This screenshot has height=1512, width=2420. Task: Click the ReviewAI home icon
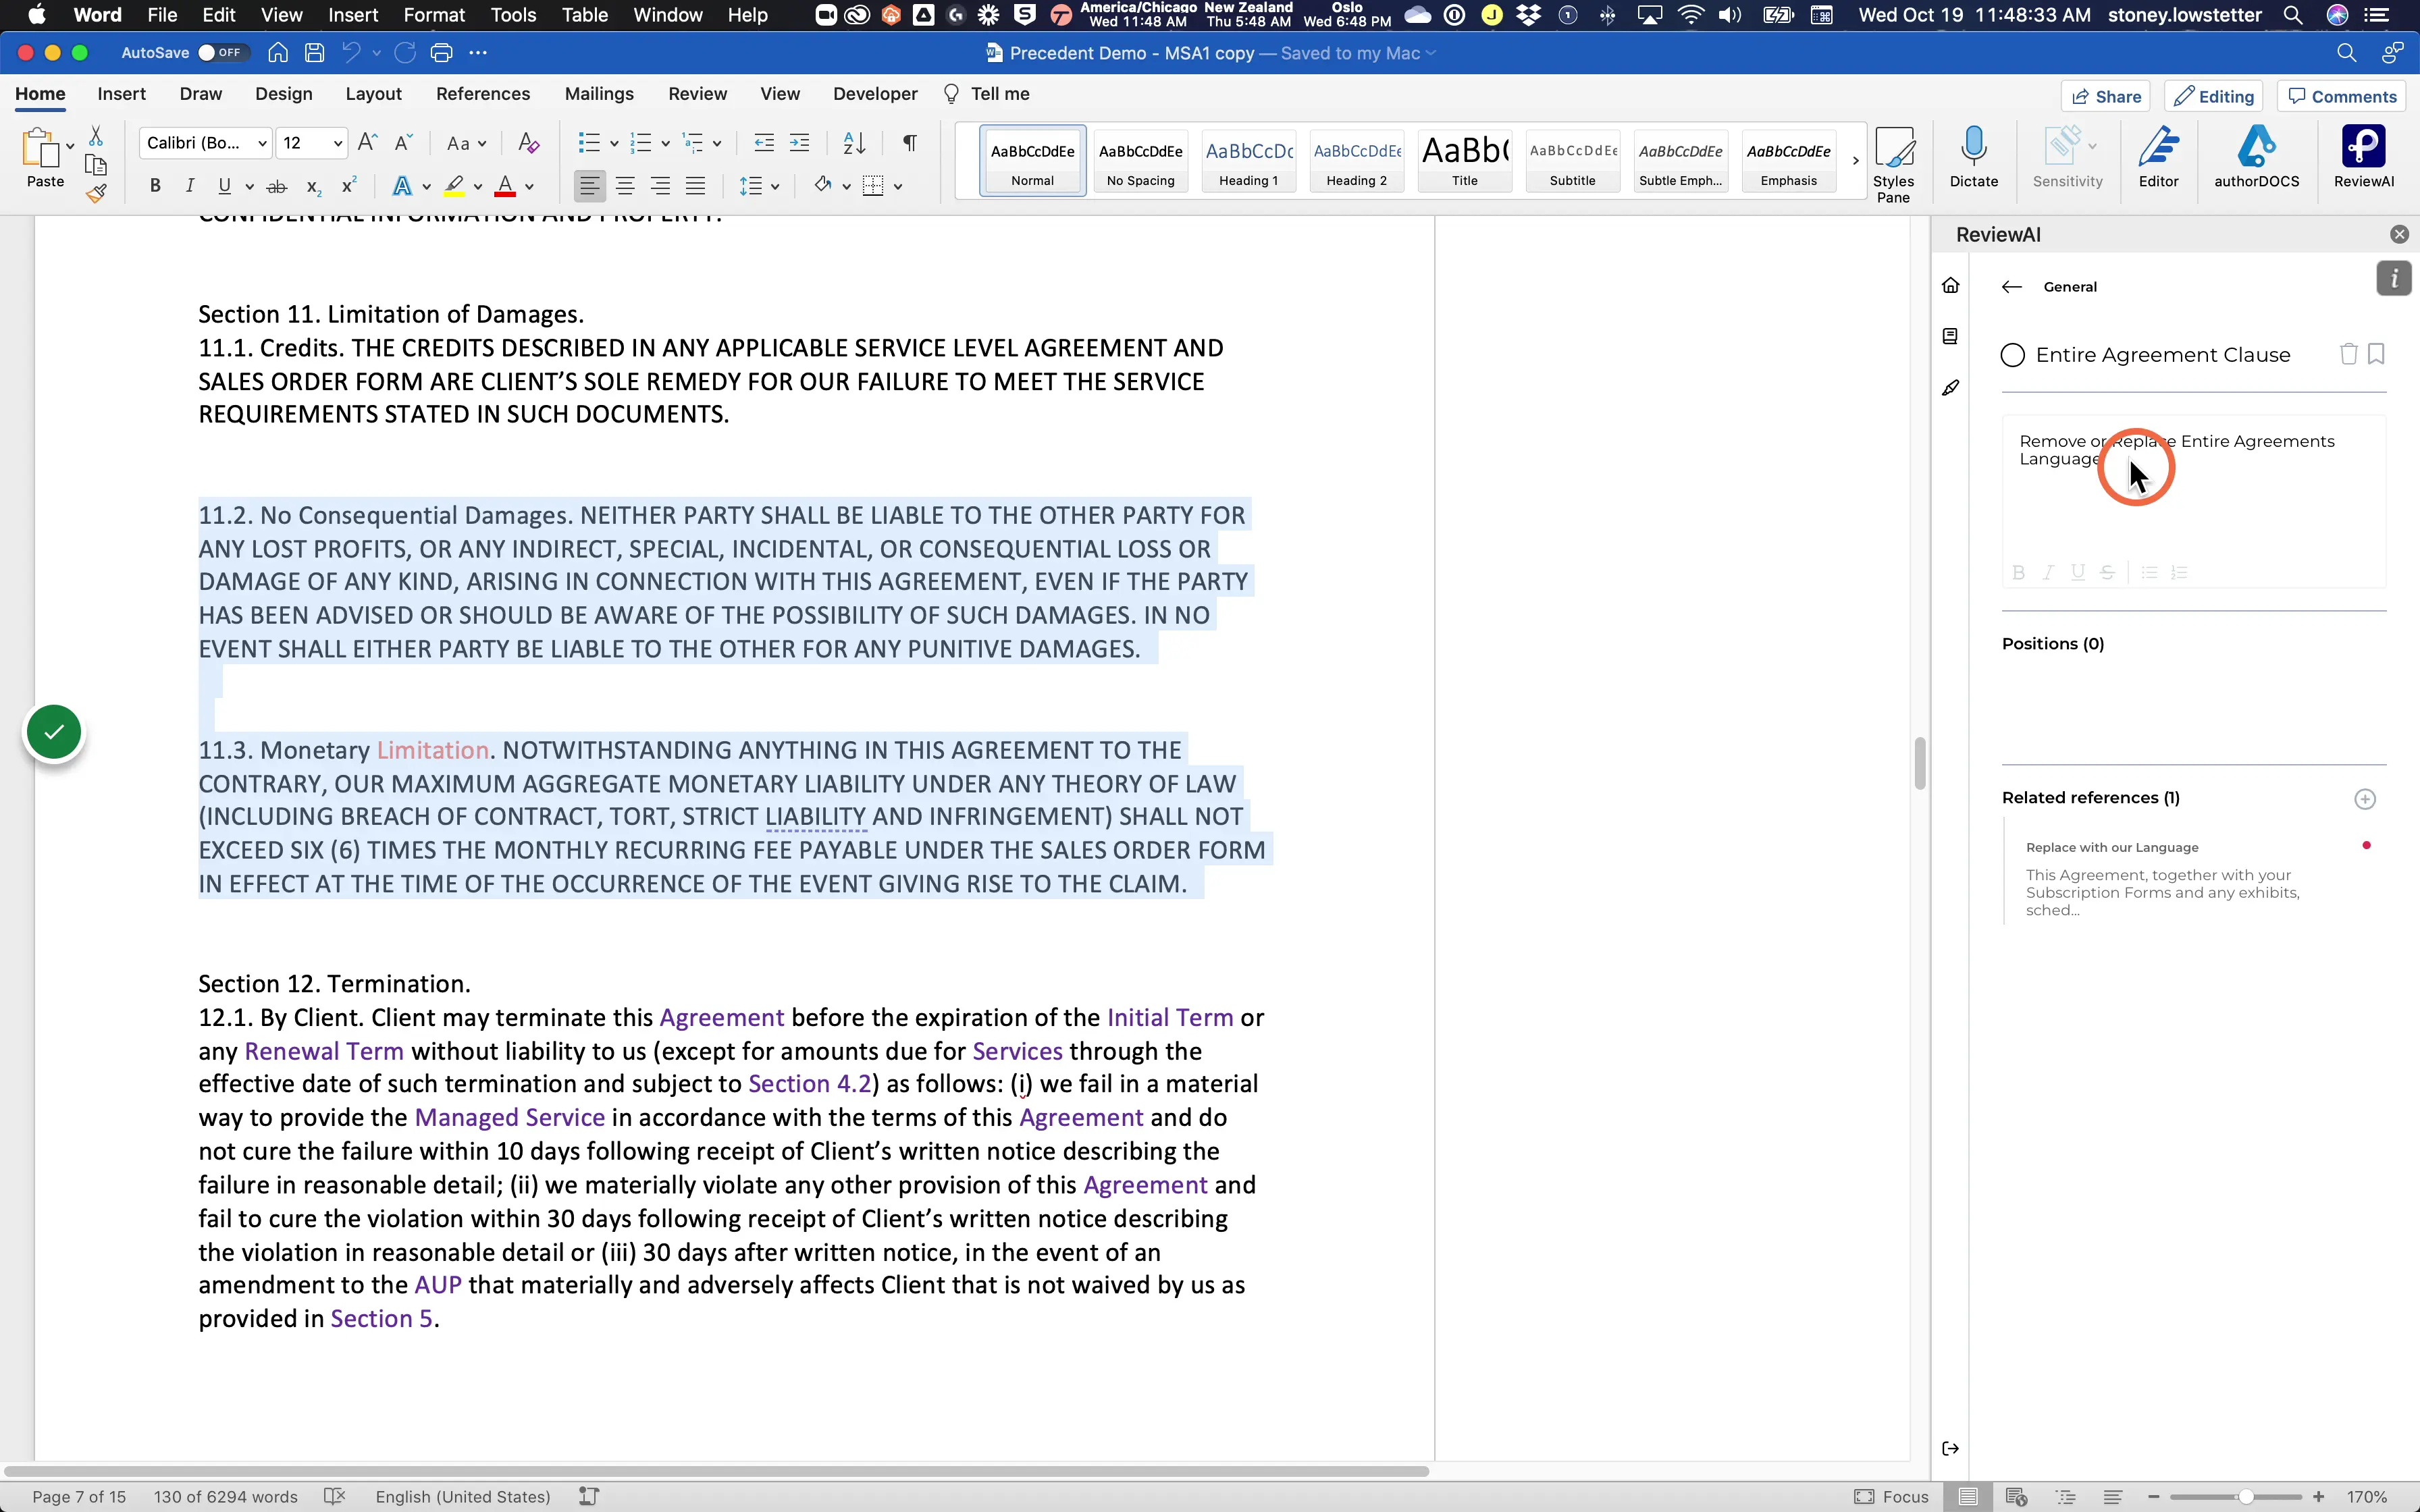click(x=1950, y=286)
